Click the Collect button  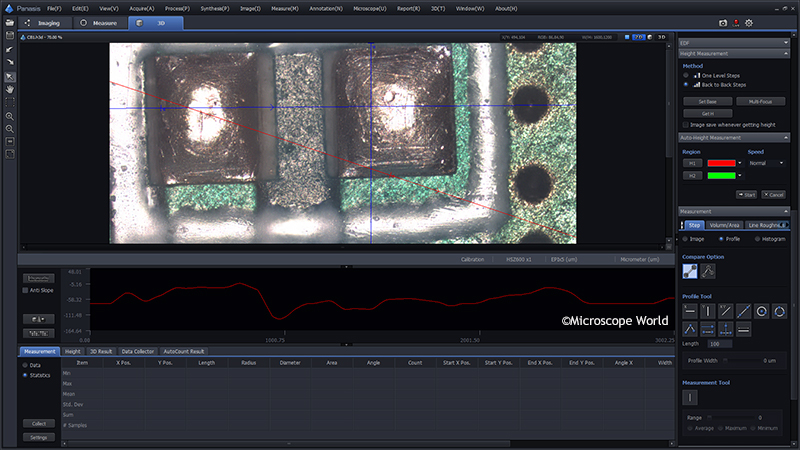coord(39,424)
